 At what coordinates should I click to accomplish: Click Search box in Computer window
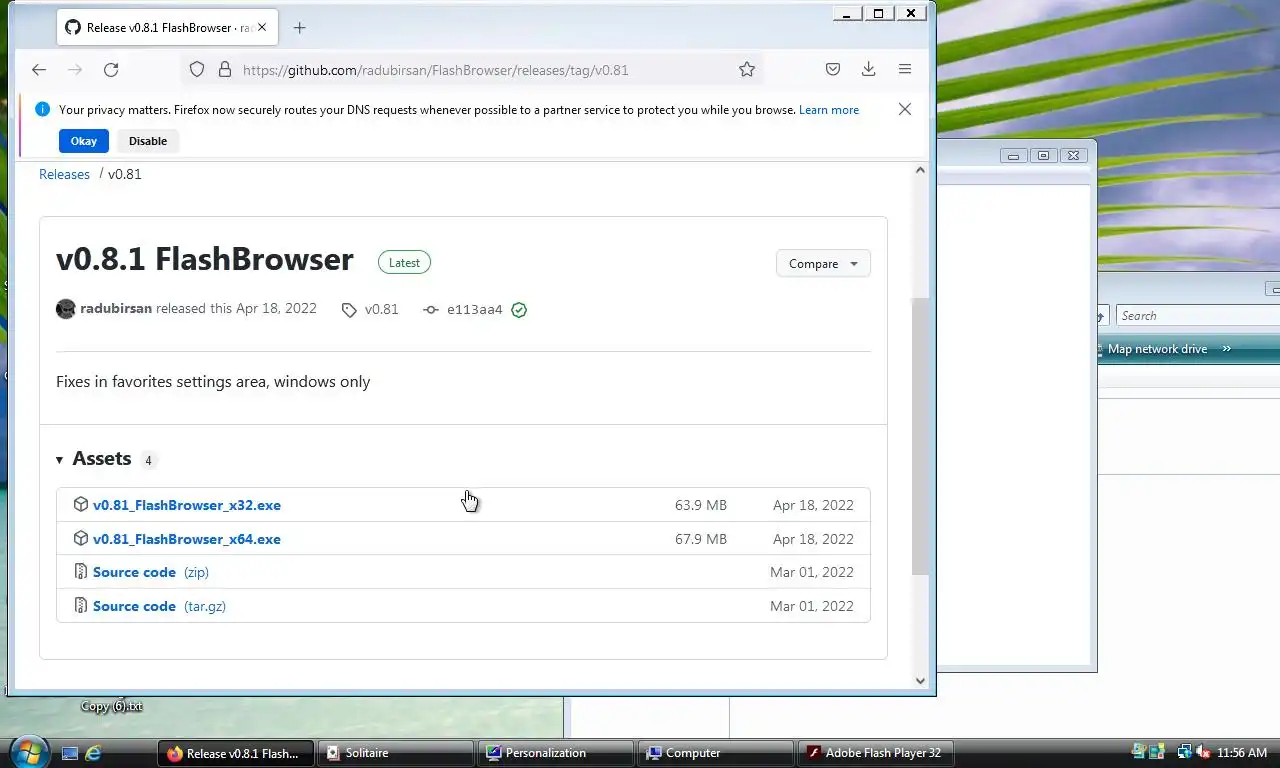(x=1198, y=315)
